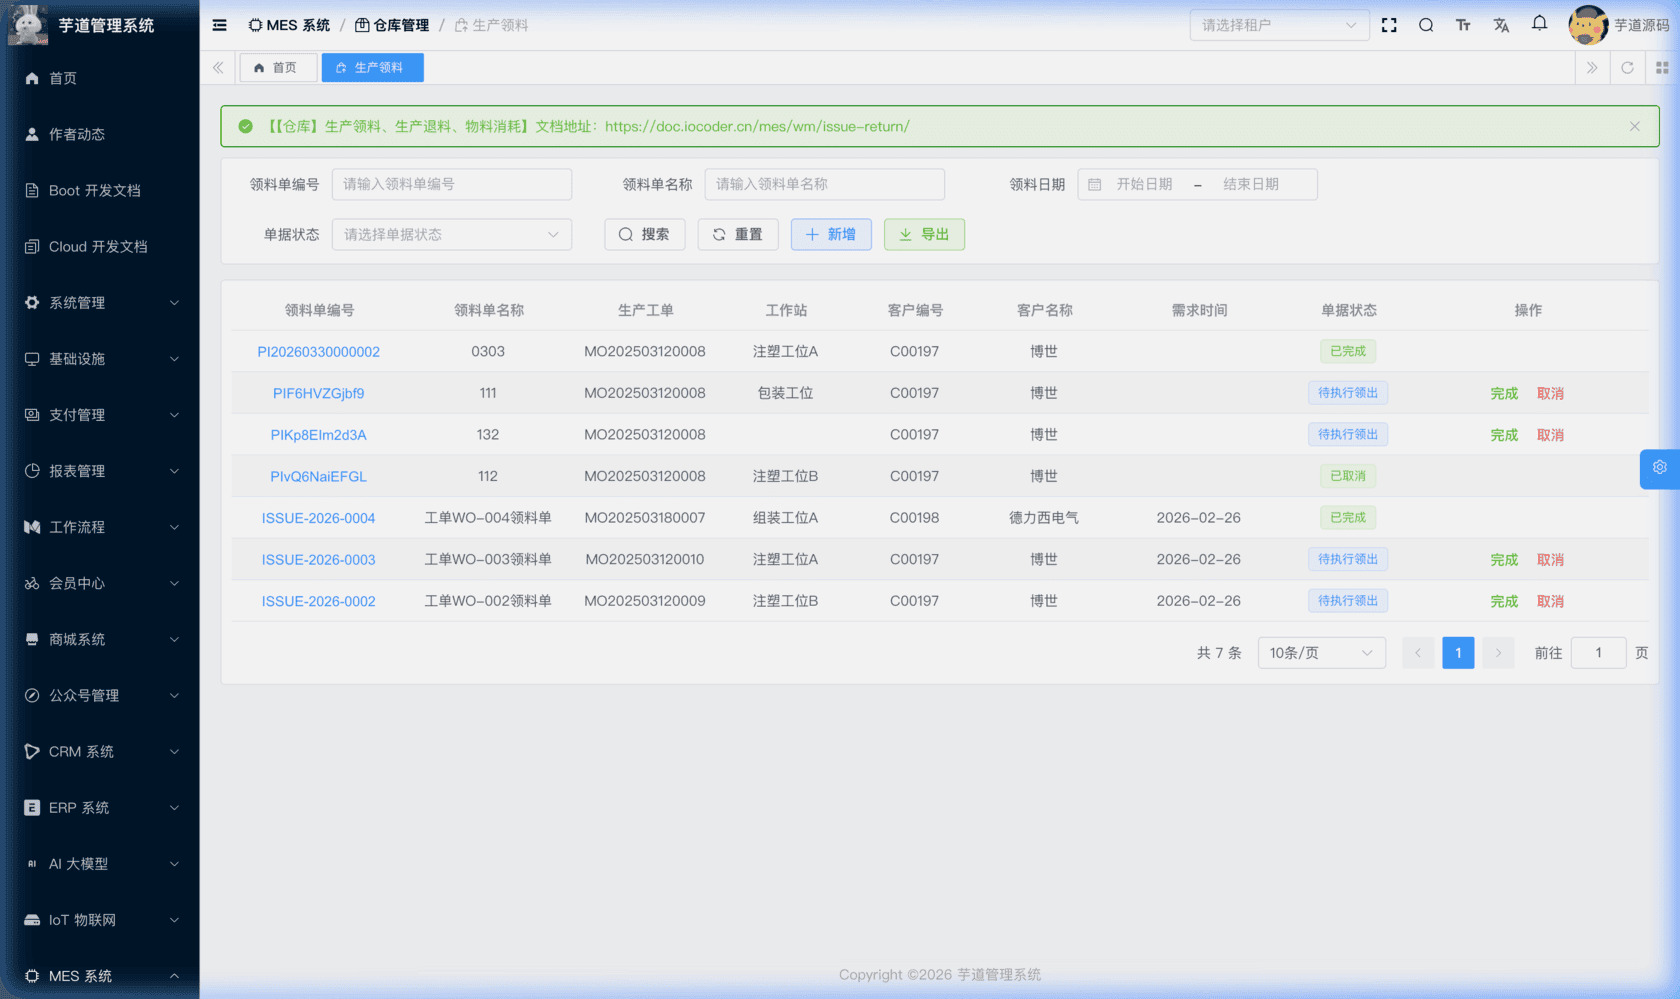Open the 10条/页 page size dropdown
The image size is (1680, 999).
tap(1321, 652)
